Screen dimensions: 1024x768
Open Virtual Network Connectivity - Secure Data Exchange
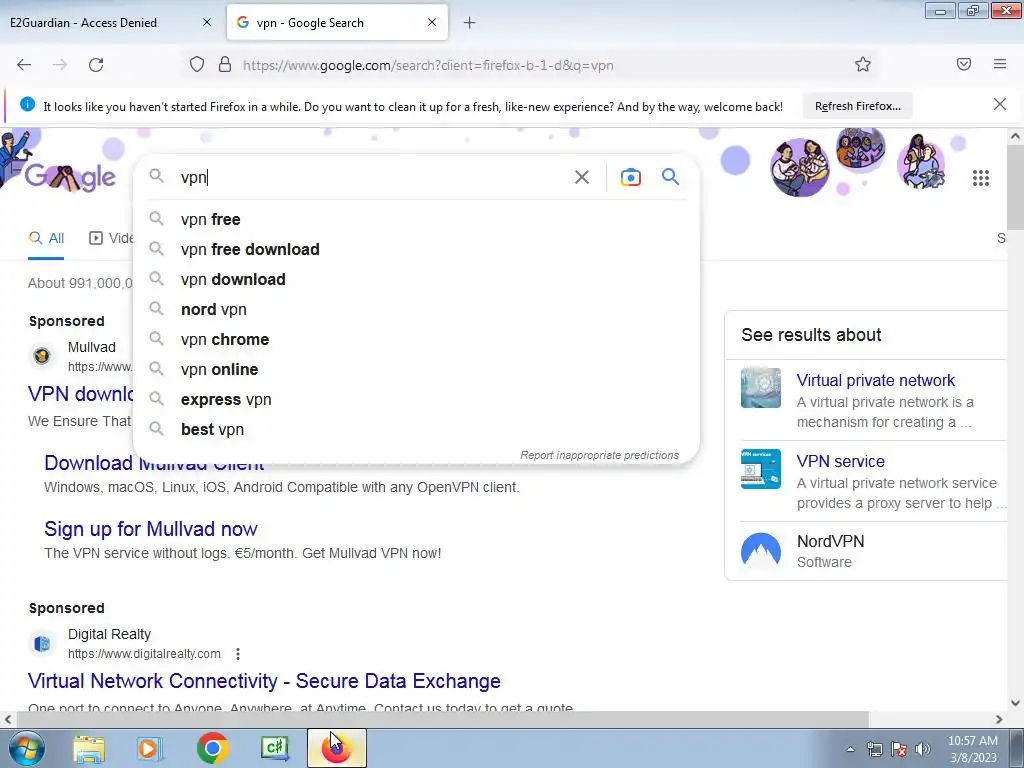(264, 681)
